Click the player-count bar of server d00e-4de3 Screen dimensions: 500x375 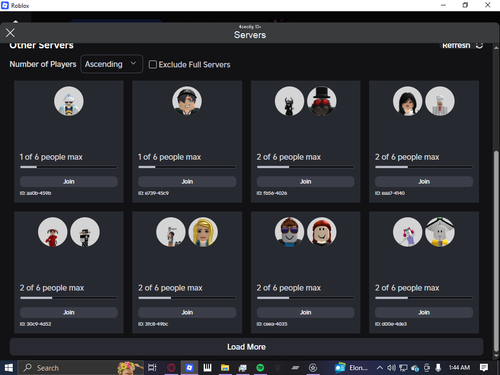coord(424,298)
